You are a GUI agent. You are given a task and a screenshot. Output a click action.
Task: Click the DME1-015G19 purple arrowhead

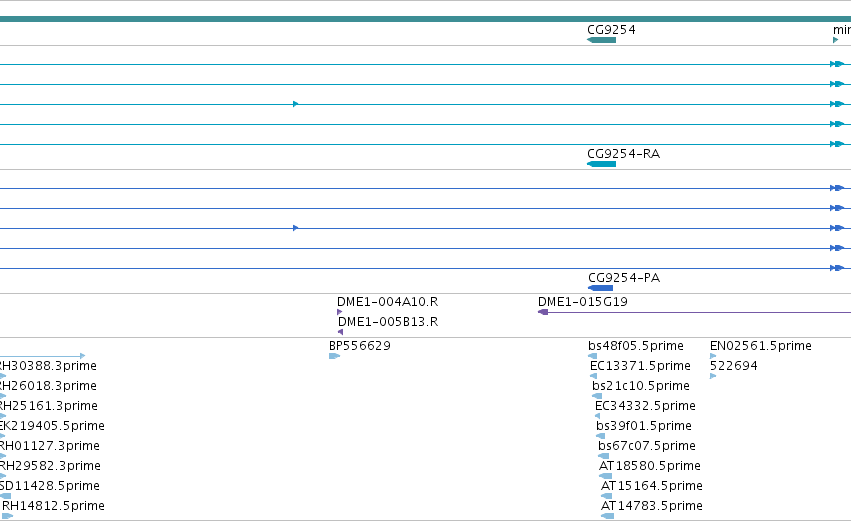(543, 312)
